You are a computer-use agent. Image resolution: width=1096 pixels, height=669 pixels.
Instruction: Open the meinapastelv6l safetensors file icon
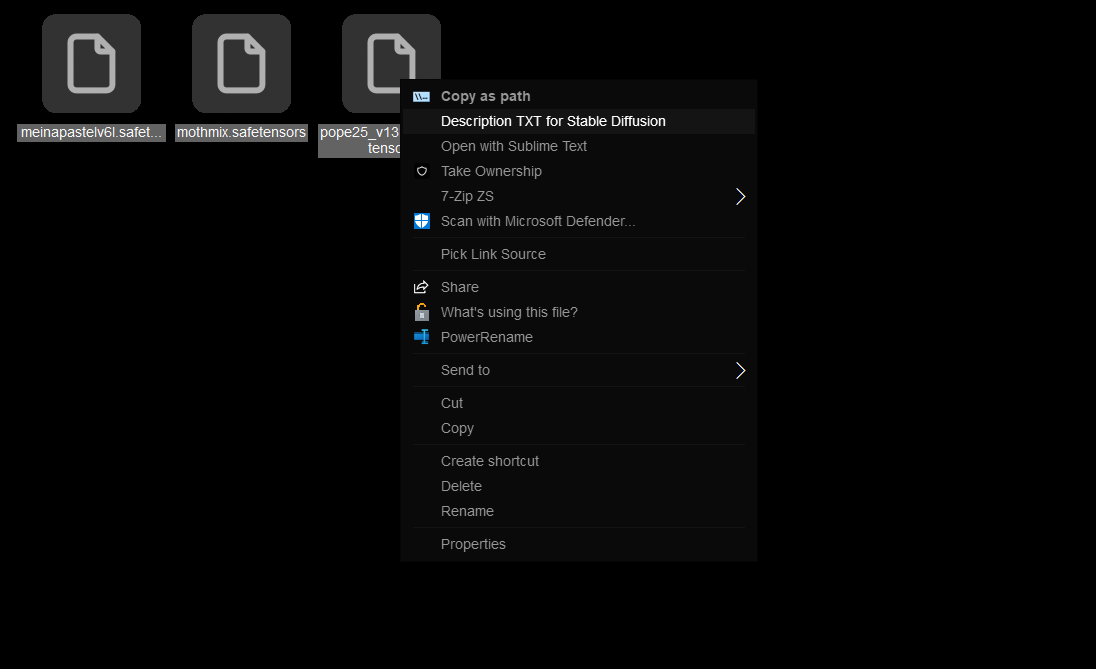click(x=92, y=64)
